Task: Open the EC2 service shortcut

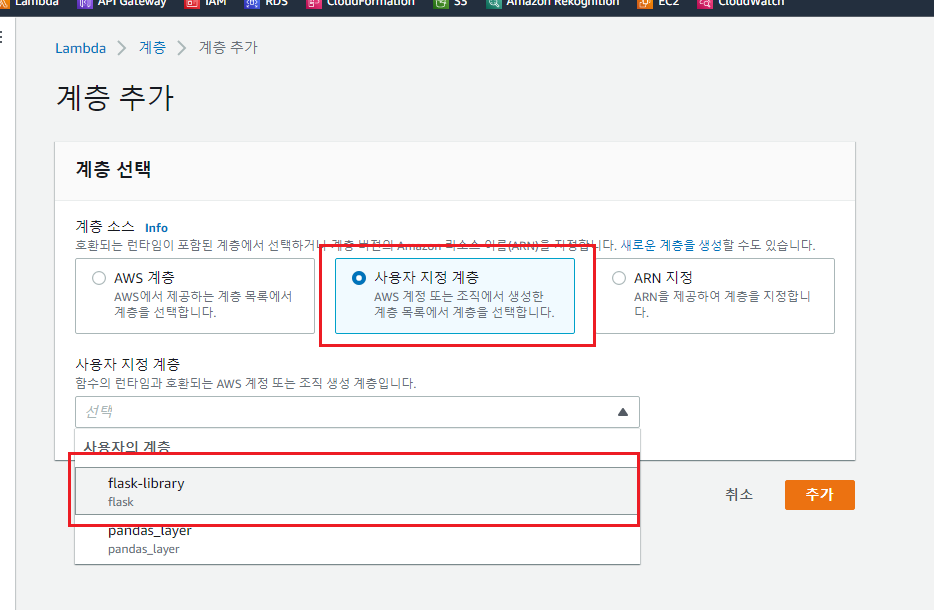Action: click(658, 3)
